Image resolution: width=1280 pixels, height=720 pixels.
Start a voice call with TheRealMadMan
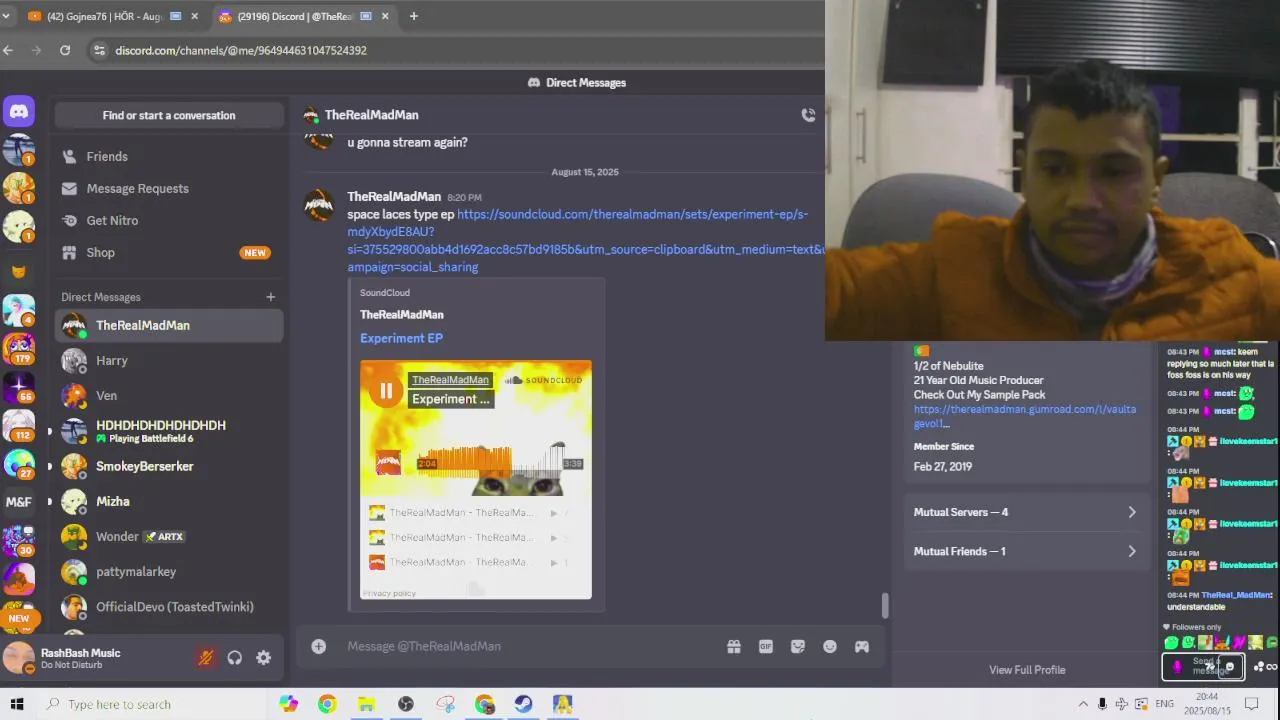click(x=808, y=115)
